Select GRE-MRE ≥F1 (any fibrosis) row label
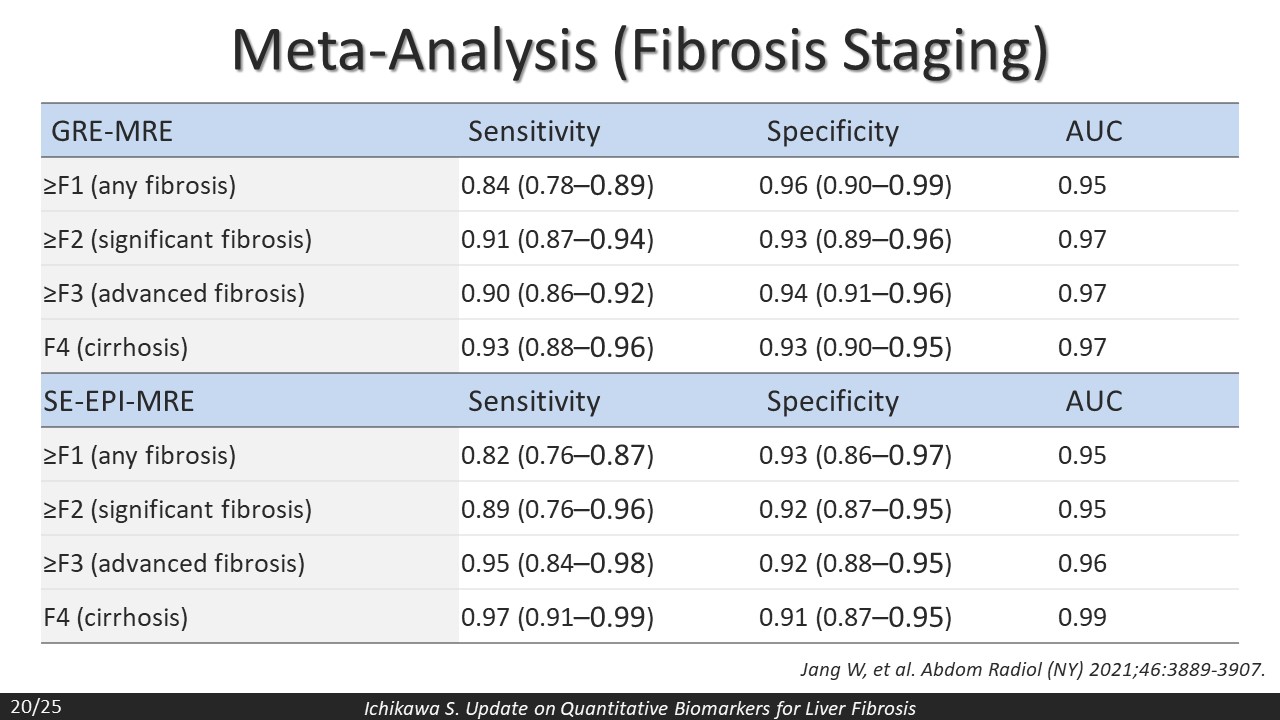Screen dimensions: 1280x720 pos(140,185)
